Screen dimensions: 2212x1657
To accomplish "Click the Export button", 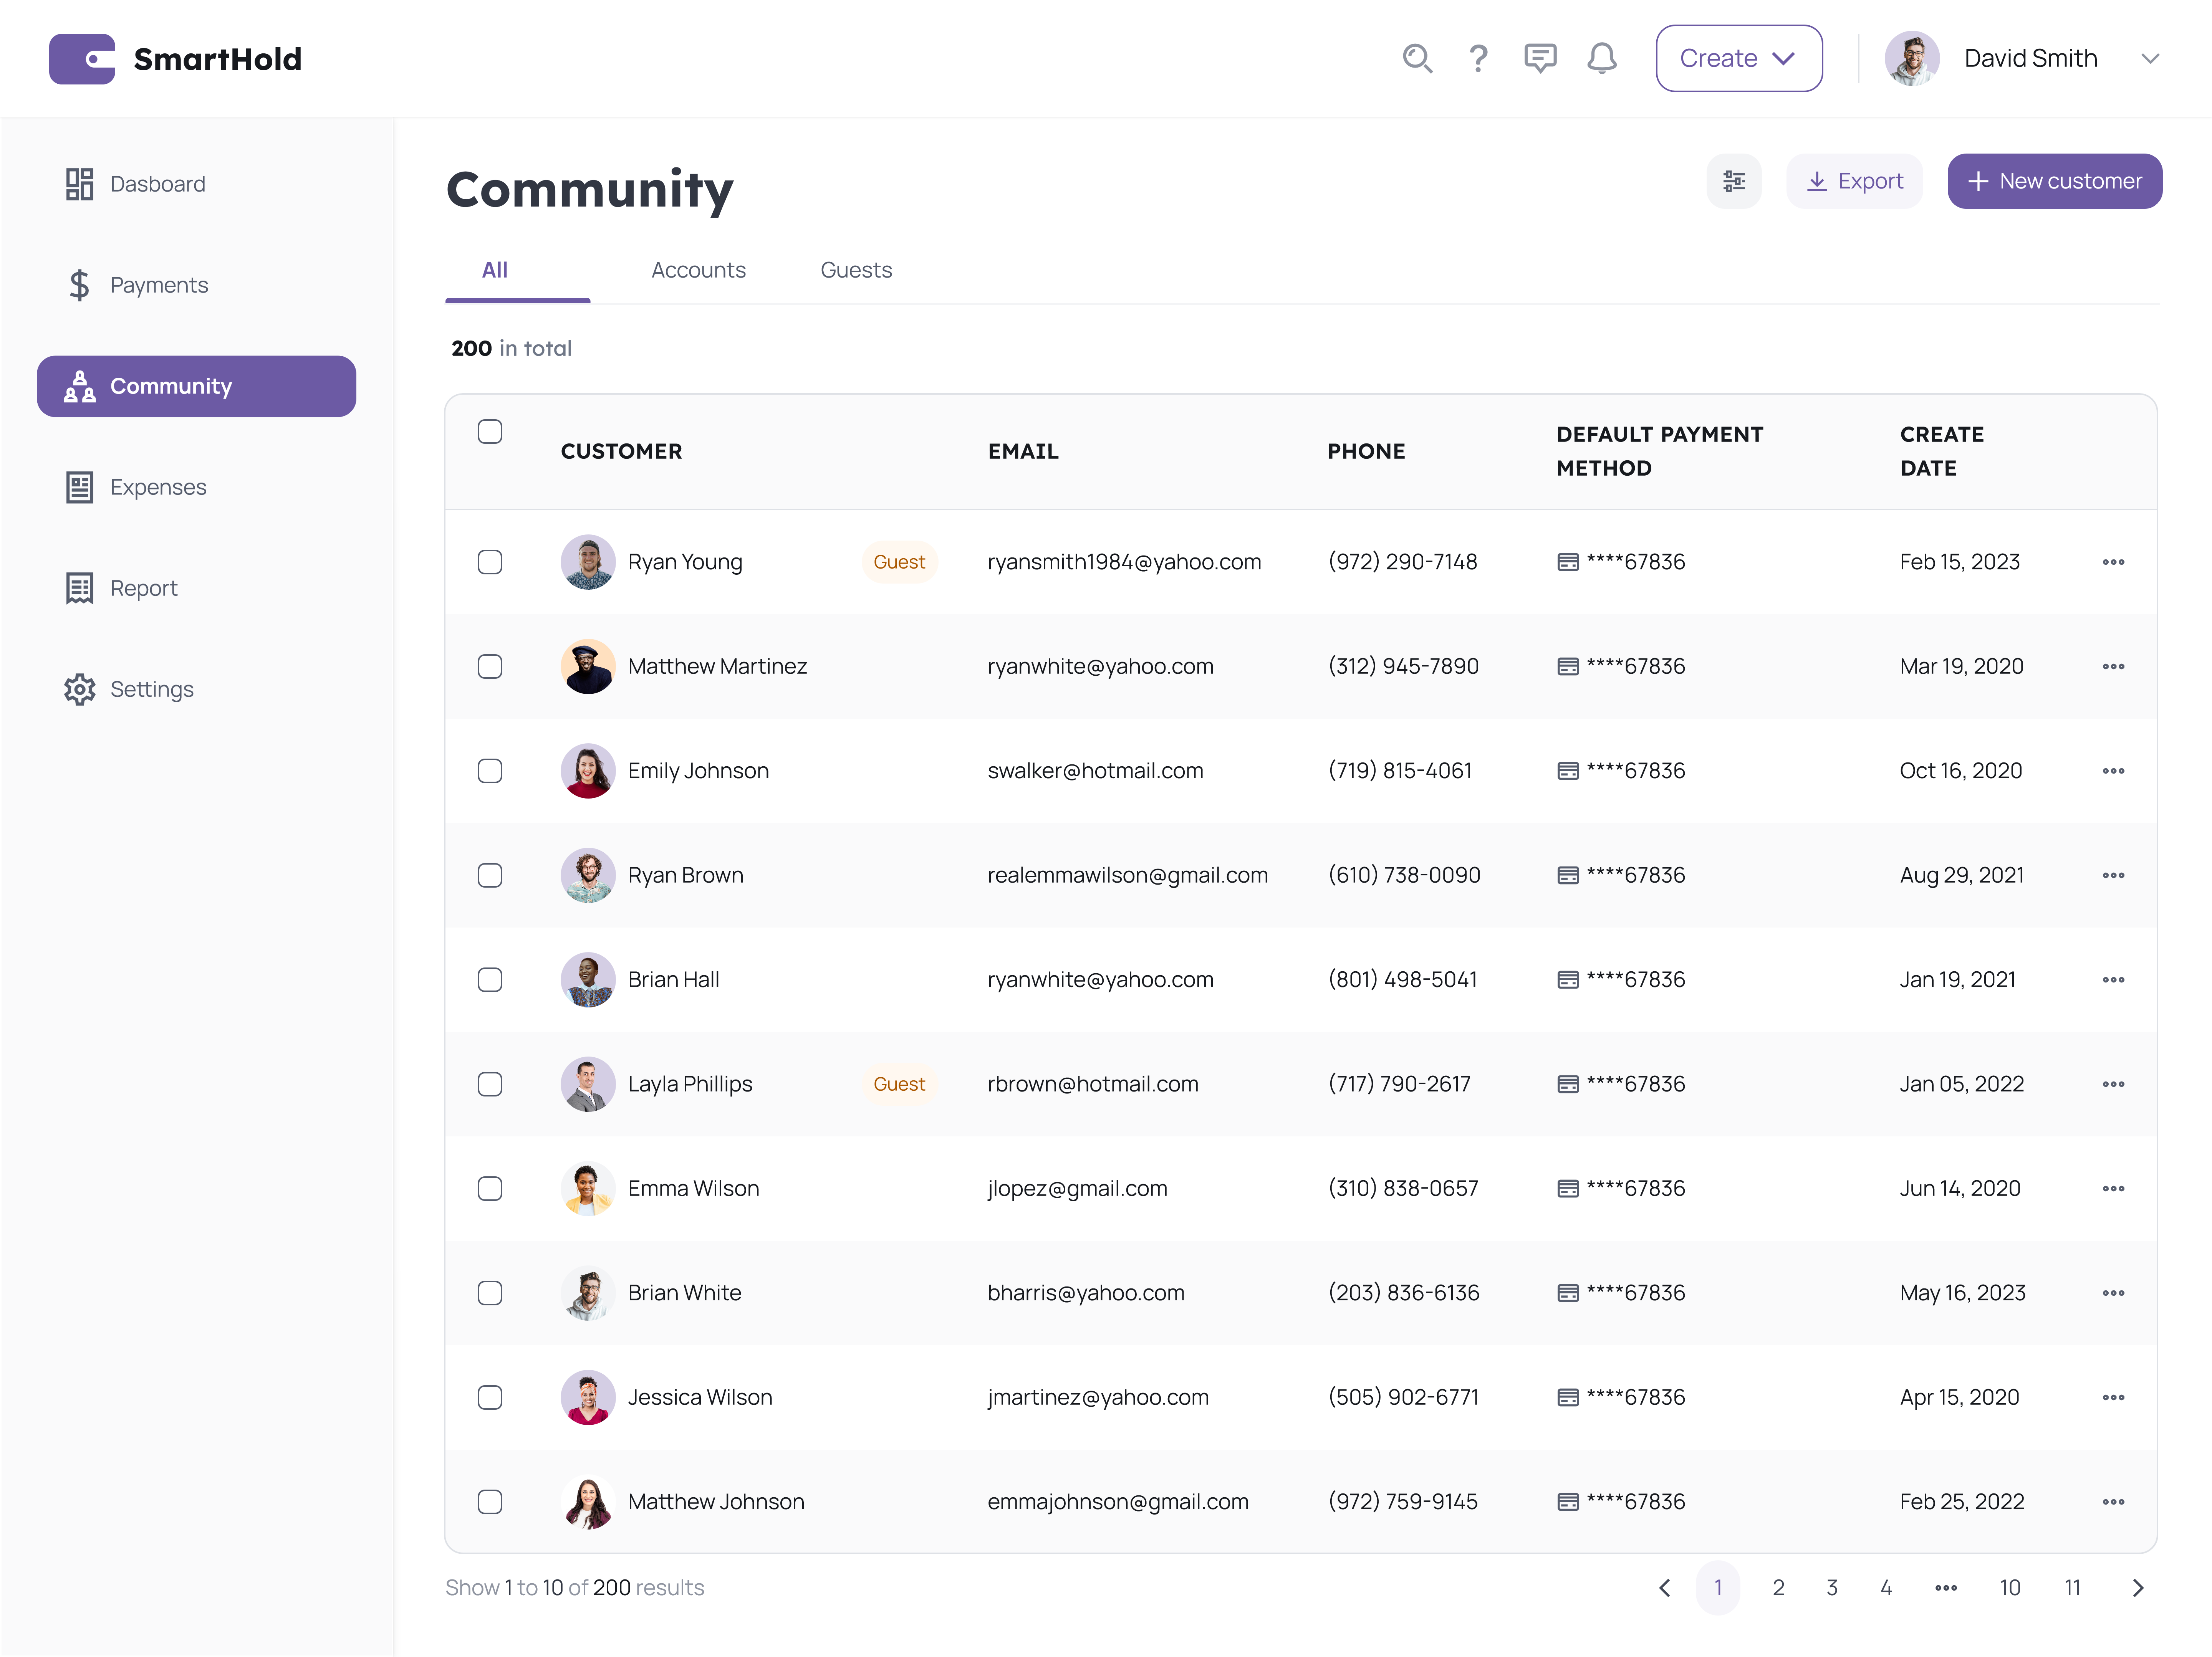I will click(x=1855, y=181).
